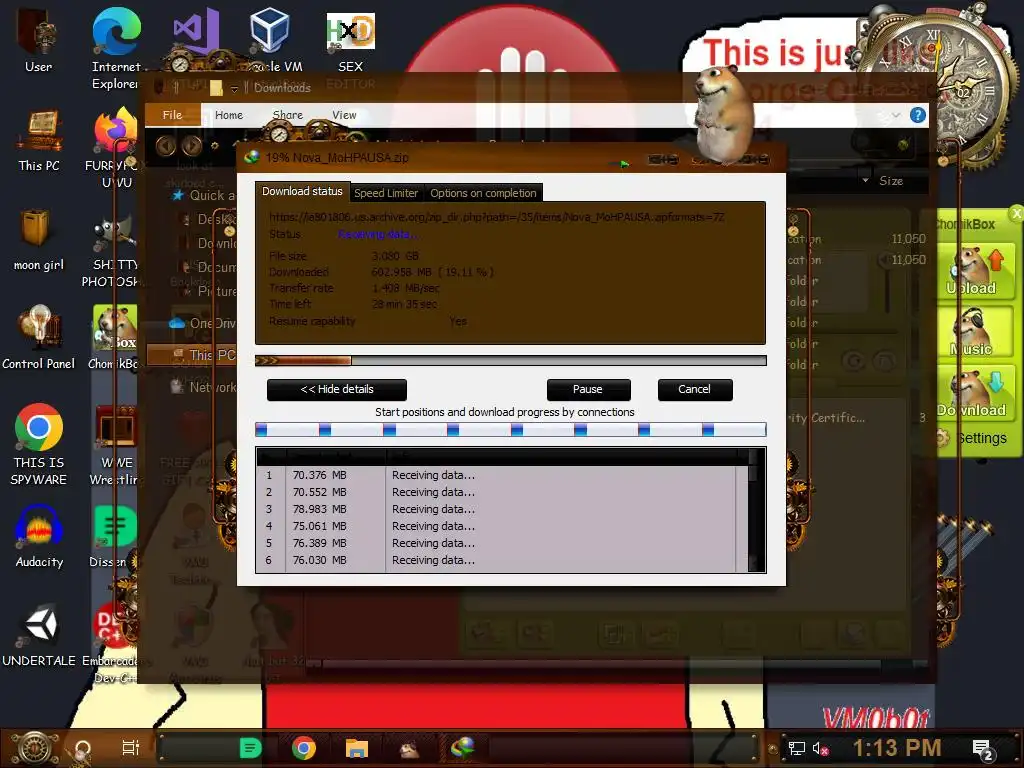The image size is (1024, 768).
Task: Click the Size column header
Action: point(891,181)
